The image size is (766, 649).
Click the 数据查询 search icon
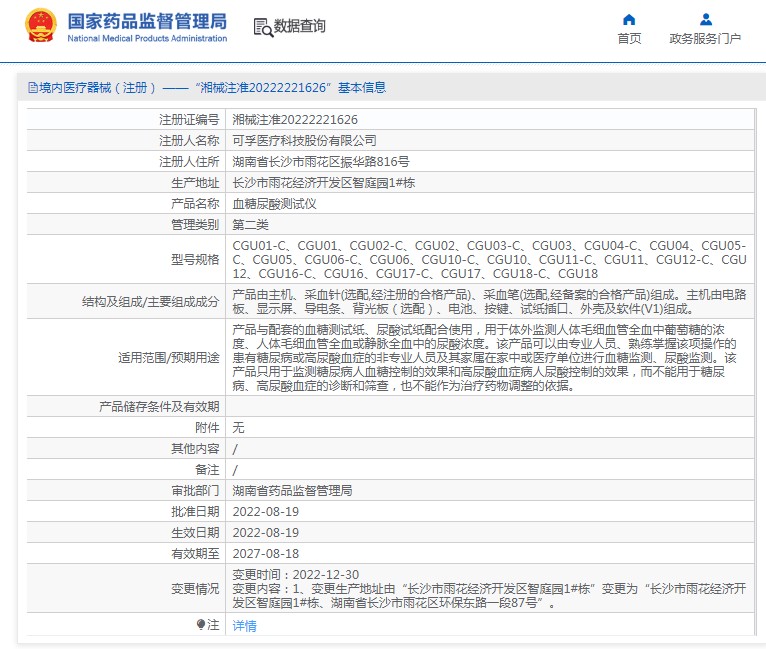coord(263,27)
